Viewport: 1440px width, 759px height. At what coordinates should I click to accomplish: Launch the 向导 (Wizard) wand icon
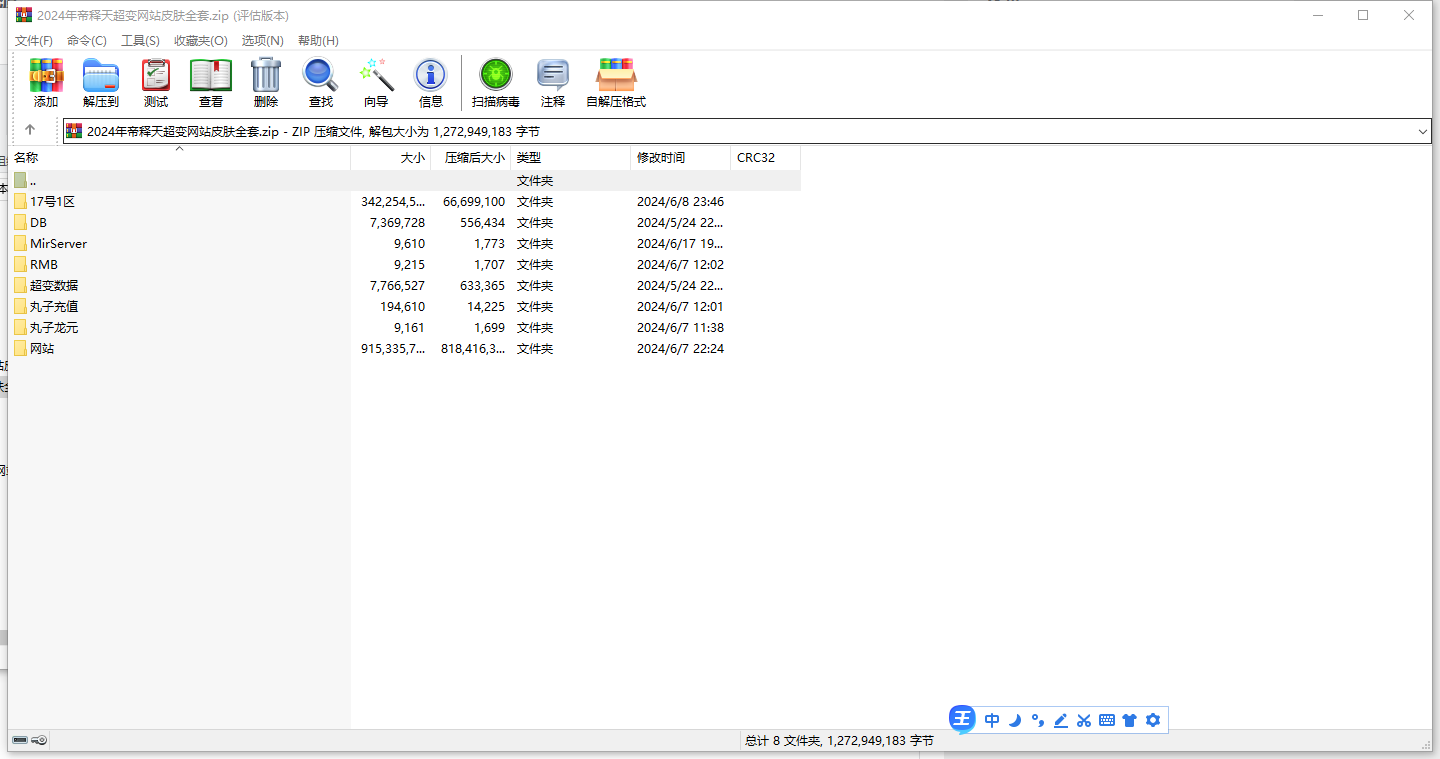(376, 82)
